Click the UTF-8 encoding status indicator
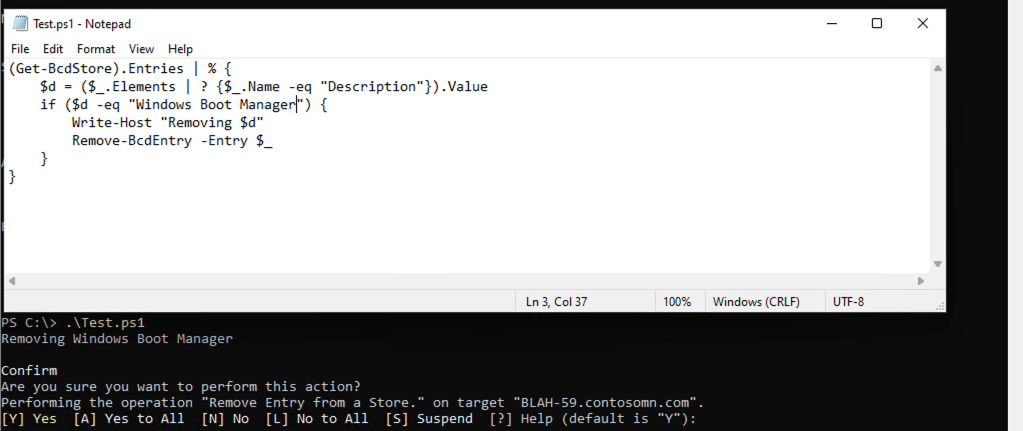The width and height of the screenshot is (1023, 431). click(849, 301)
